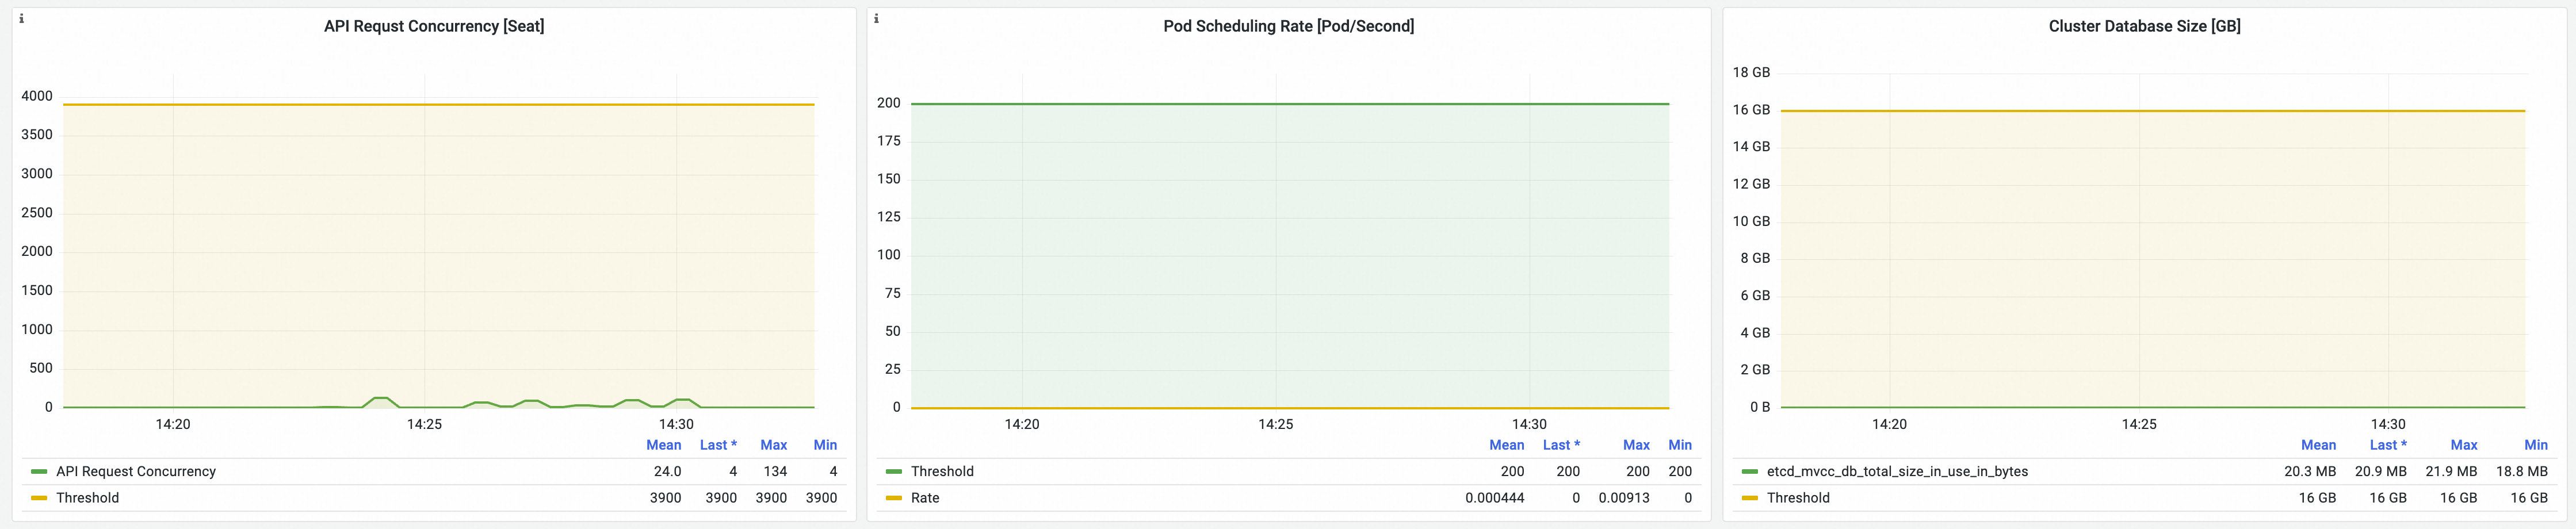Open Pod Scheduling Rate [Pod/Second] title menu
Image resolution: width=2576 pixels, height=529 pixels.
coord(1288,26)
